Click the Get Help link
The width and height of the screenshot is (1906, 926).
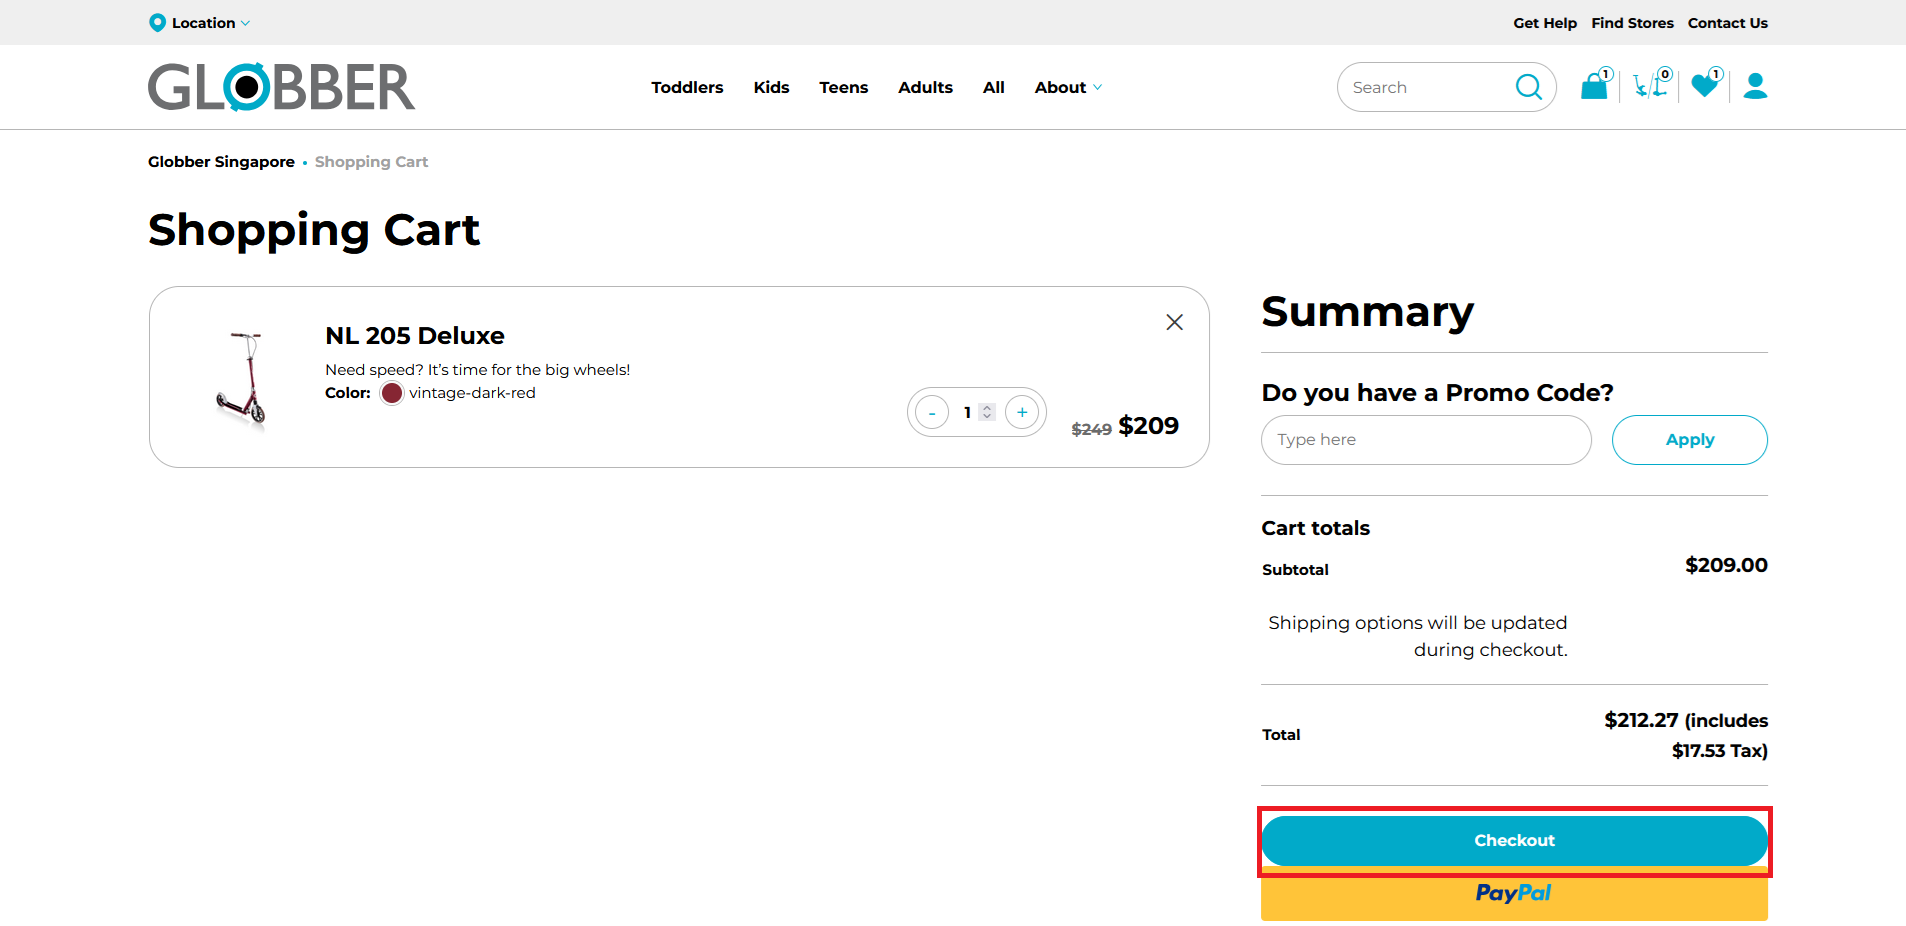tap(1544, 23)
